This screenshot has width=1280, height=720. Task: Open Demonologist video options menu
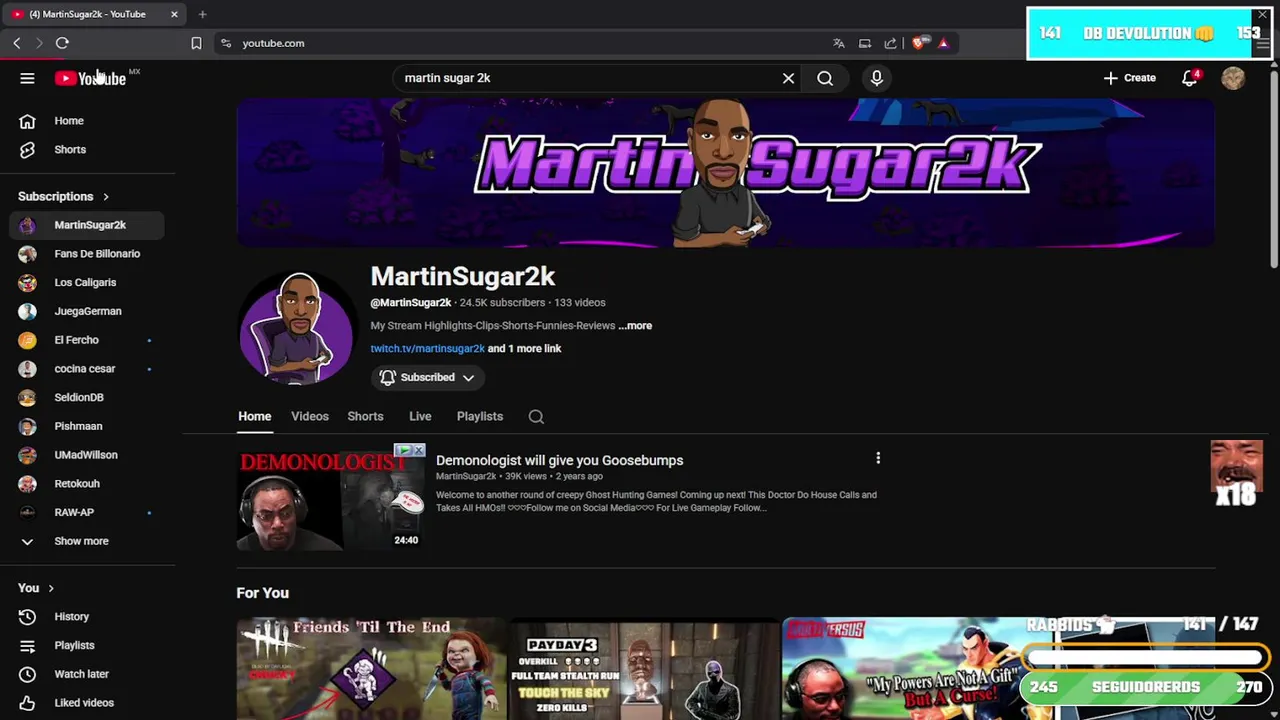878,458
